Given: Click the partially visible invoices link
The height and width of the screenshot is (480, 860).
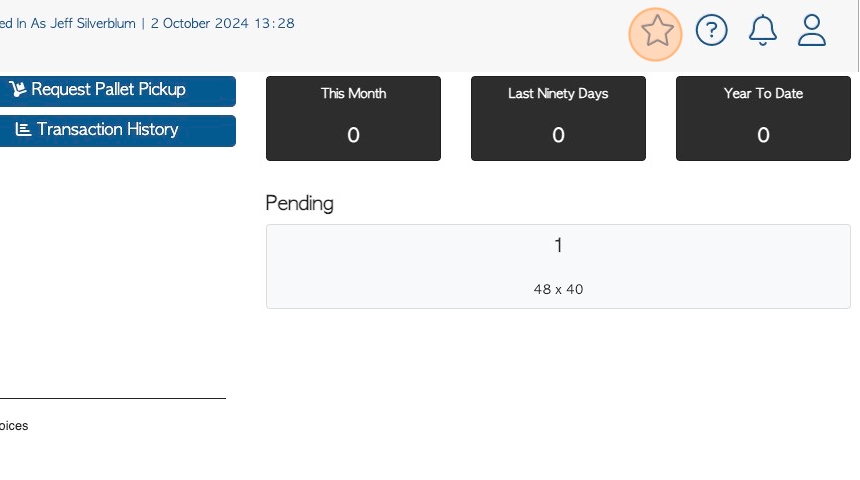Looking at the screenshot, I should coord(14,426).
